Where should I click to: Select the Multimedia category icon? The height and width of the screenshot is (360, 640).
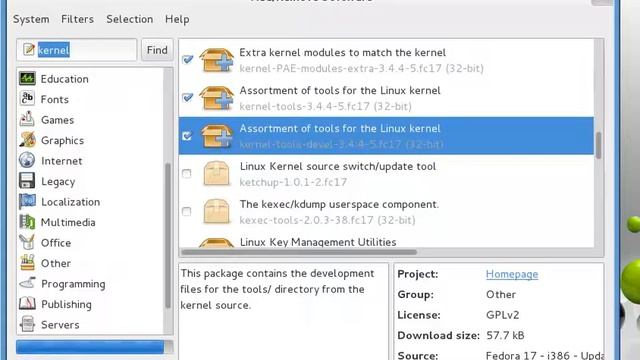(x=27, y=222)
